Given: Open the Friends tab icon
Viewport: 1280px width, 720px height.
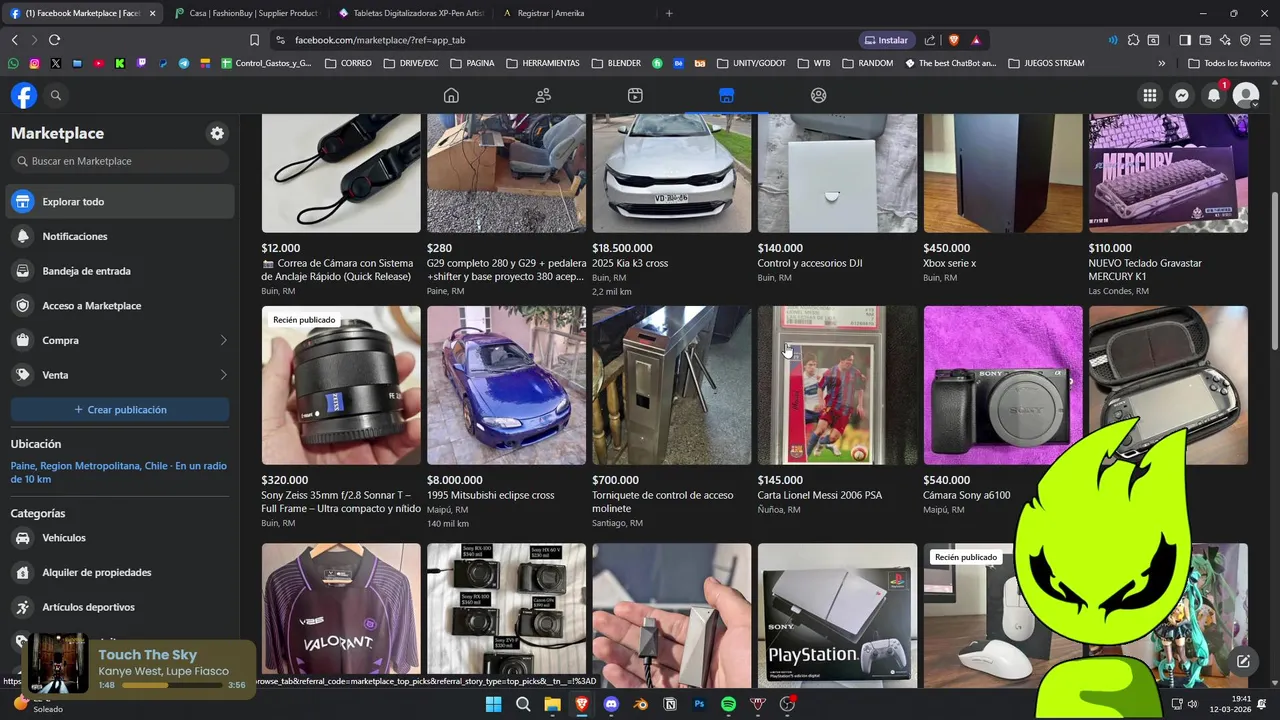Looking at the screenshot, I should point(543,95).
